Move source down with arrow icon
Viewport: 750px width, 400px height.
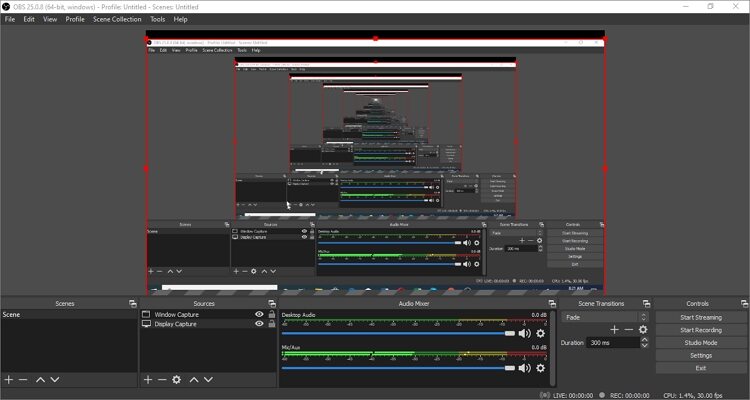point(209,379)
